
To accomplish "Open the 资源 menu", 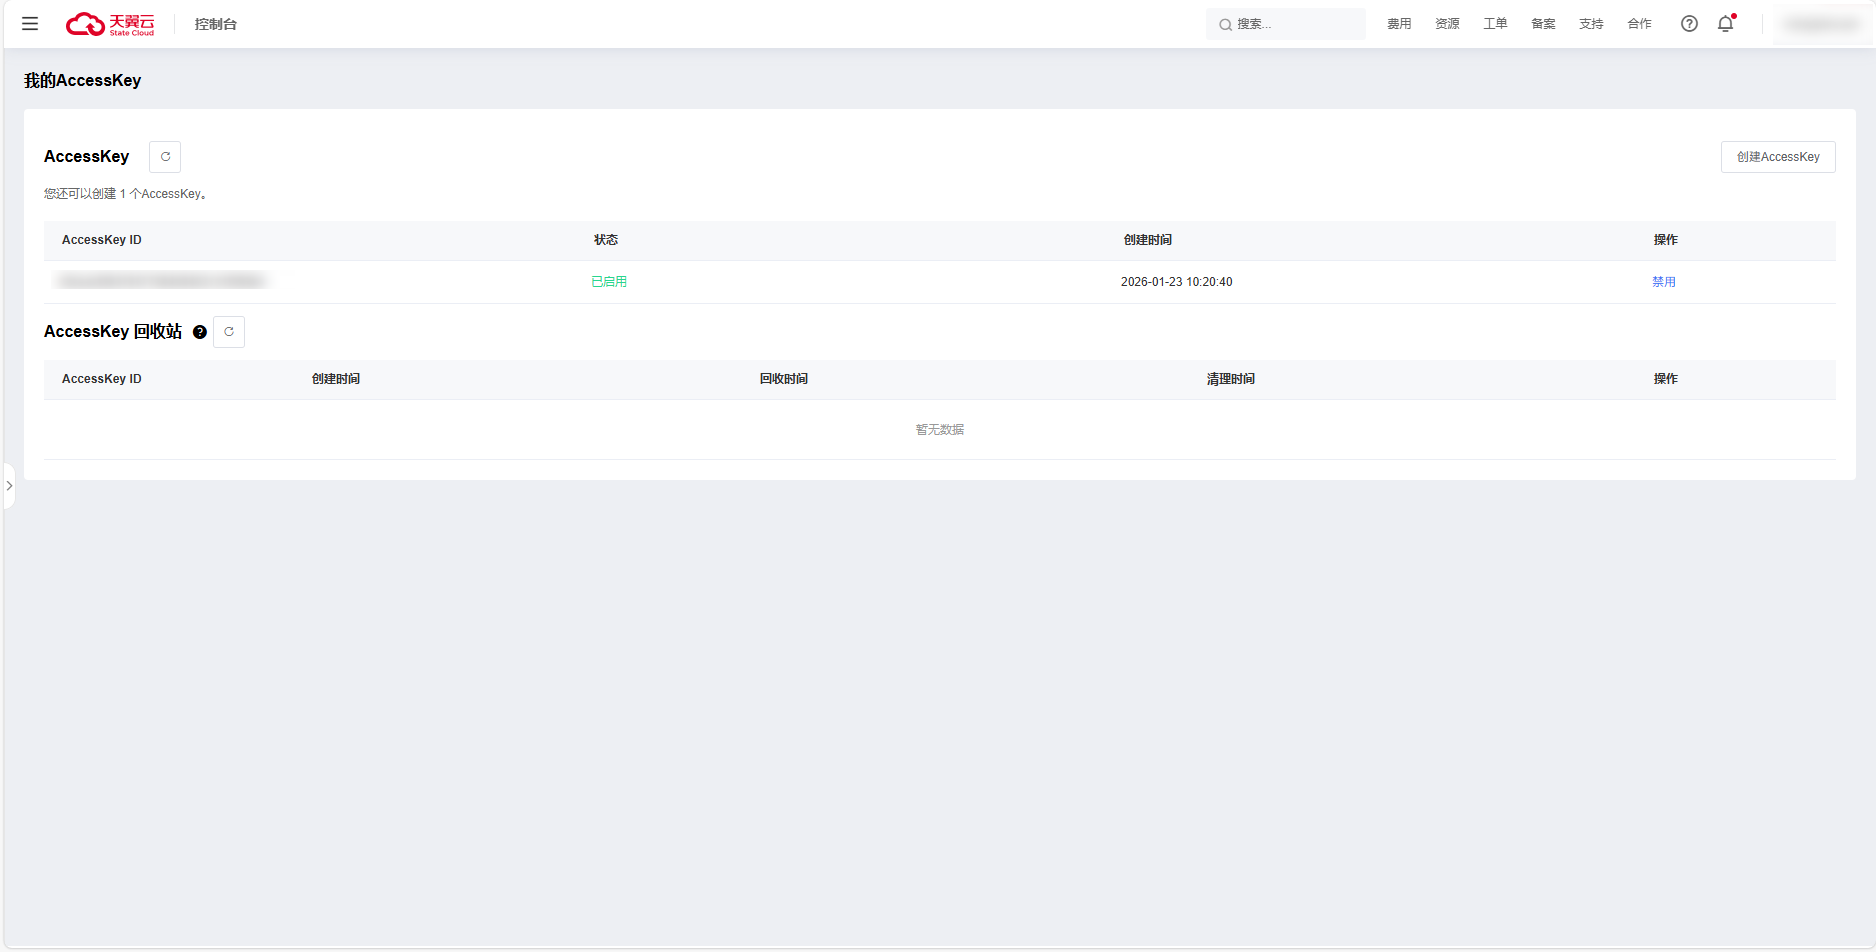I will [1447, 24].
